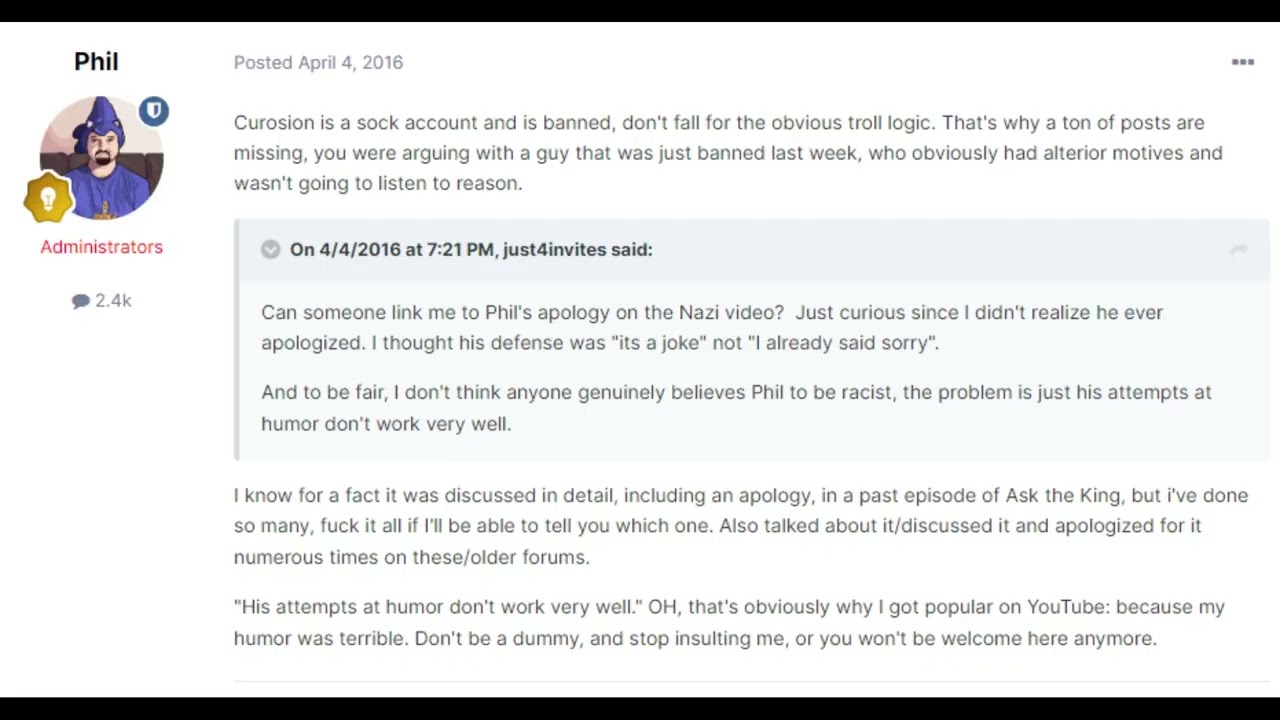The width and height of the screenshot is (1280, 720).
Task: Open the post options three-dot menu
Action: coord(1242,62)
